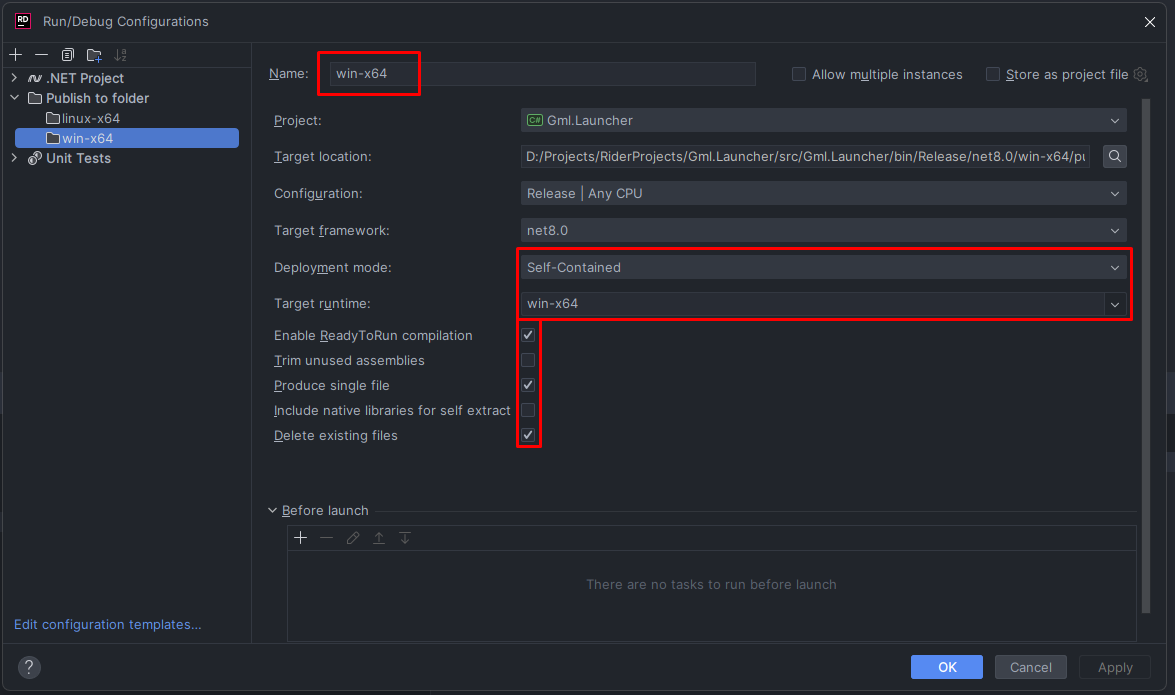Click the OK button
This screenshot has height=695, width=1175.
click(x=946, y=667)
